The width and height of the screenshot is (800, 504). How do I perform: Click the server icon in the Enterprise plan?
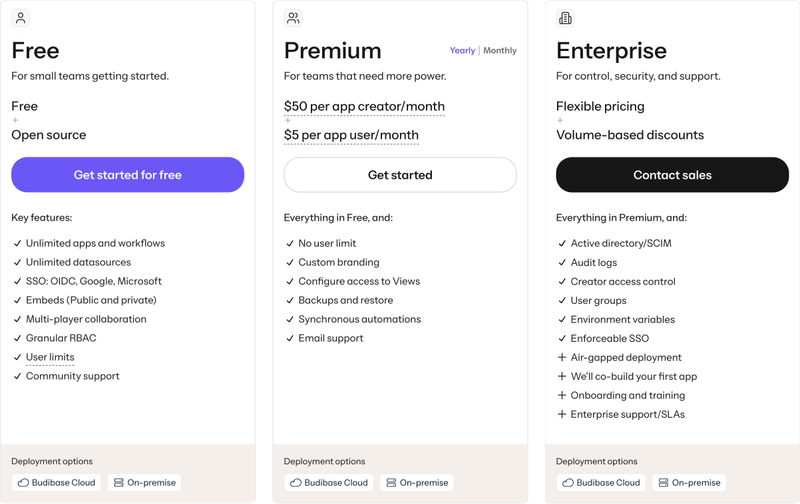(x=663, y=483)
